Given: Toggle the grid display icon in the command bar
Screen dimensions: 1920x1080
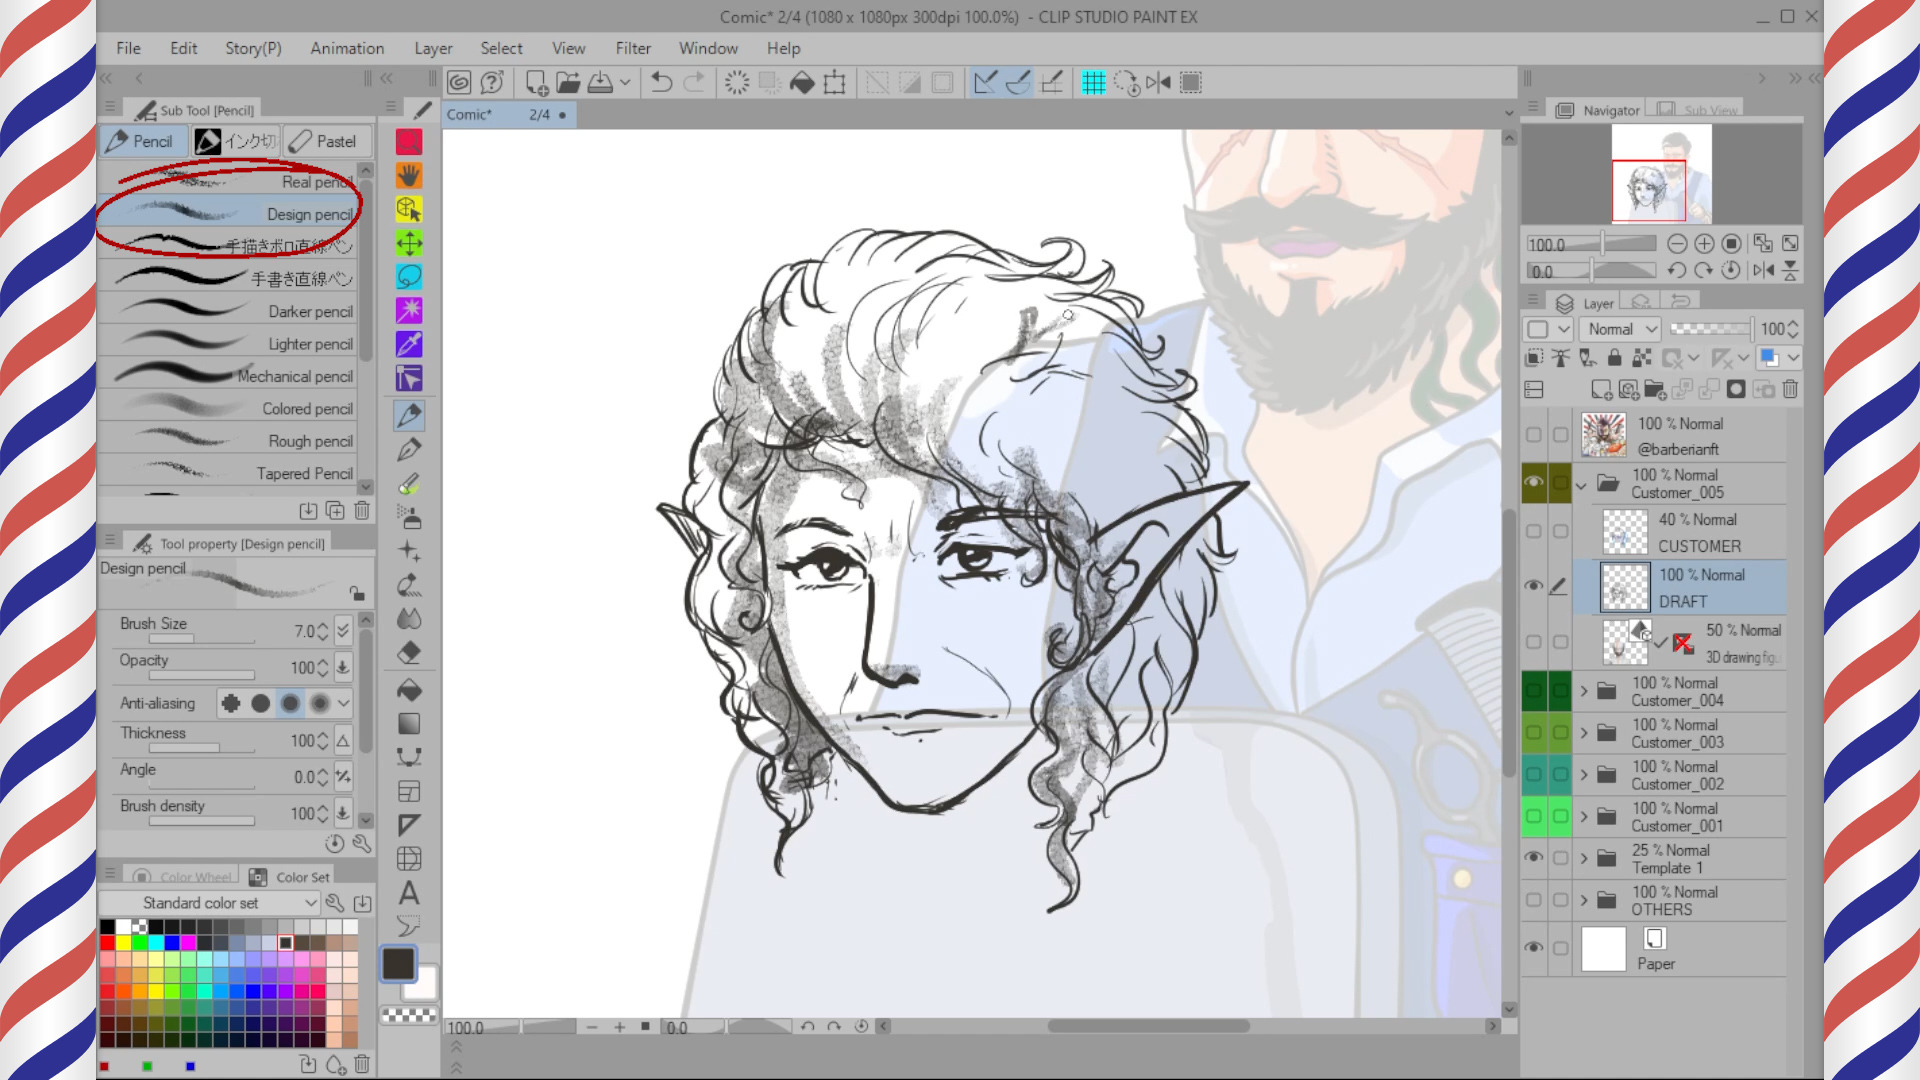Looking at the screenshot, I should [x=1093, y=83].
